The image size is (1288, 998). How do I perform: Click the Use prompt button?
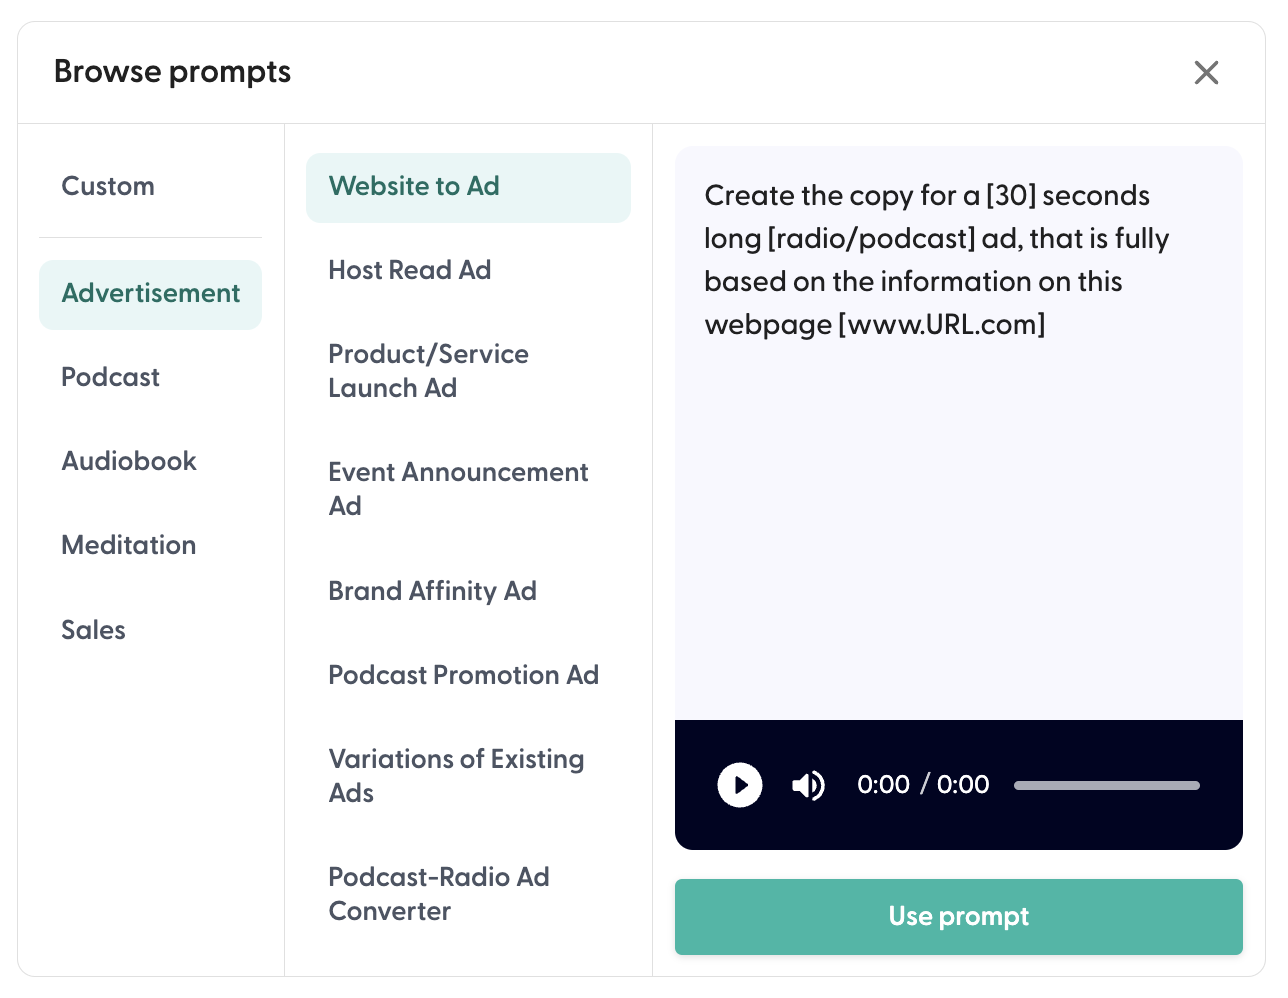tap(958, 917)
